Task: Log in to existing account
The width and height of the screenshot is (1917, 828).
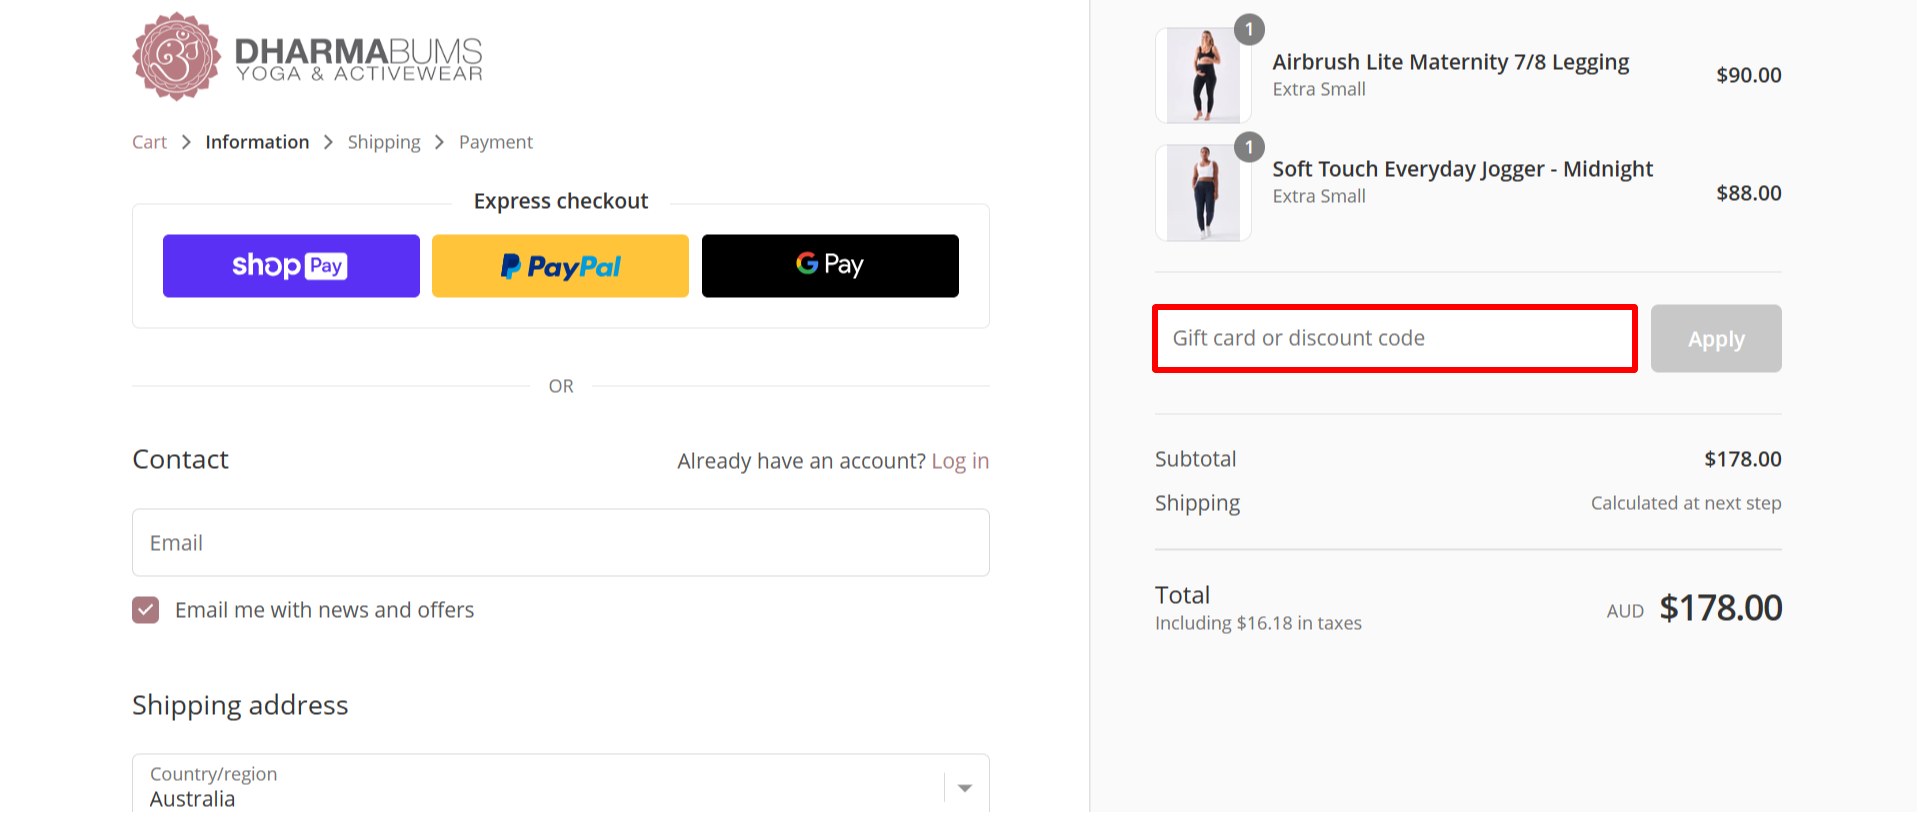Action: pyautogui.click(x=960, y=461)
